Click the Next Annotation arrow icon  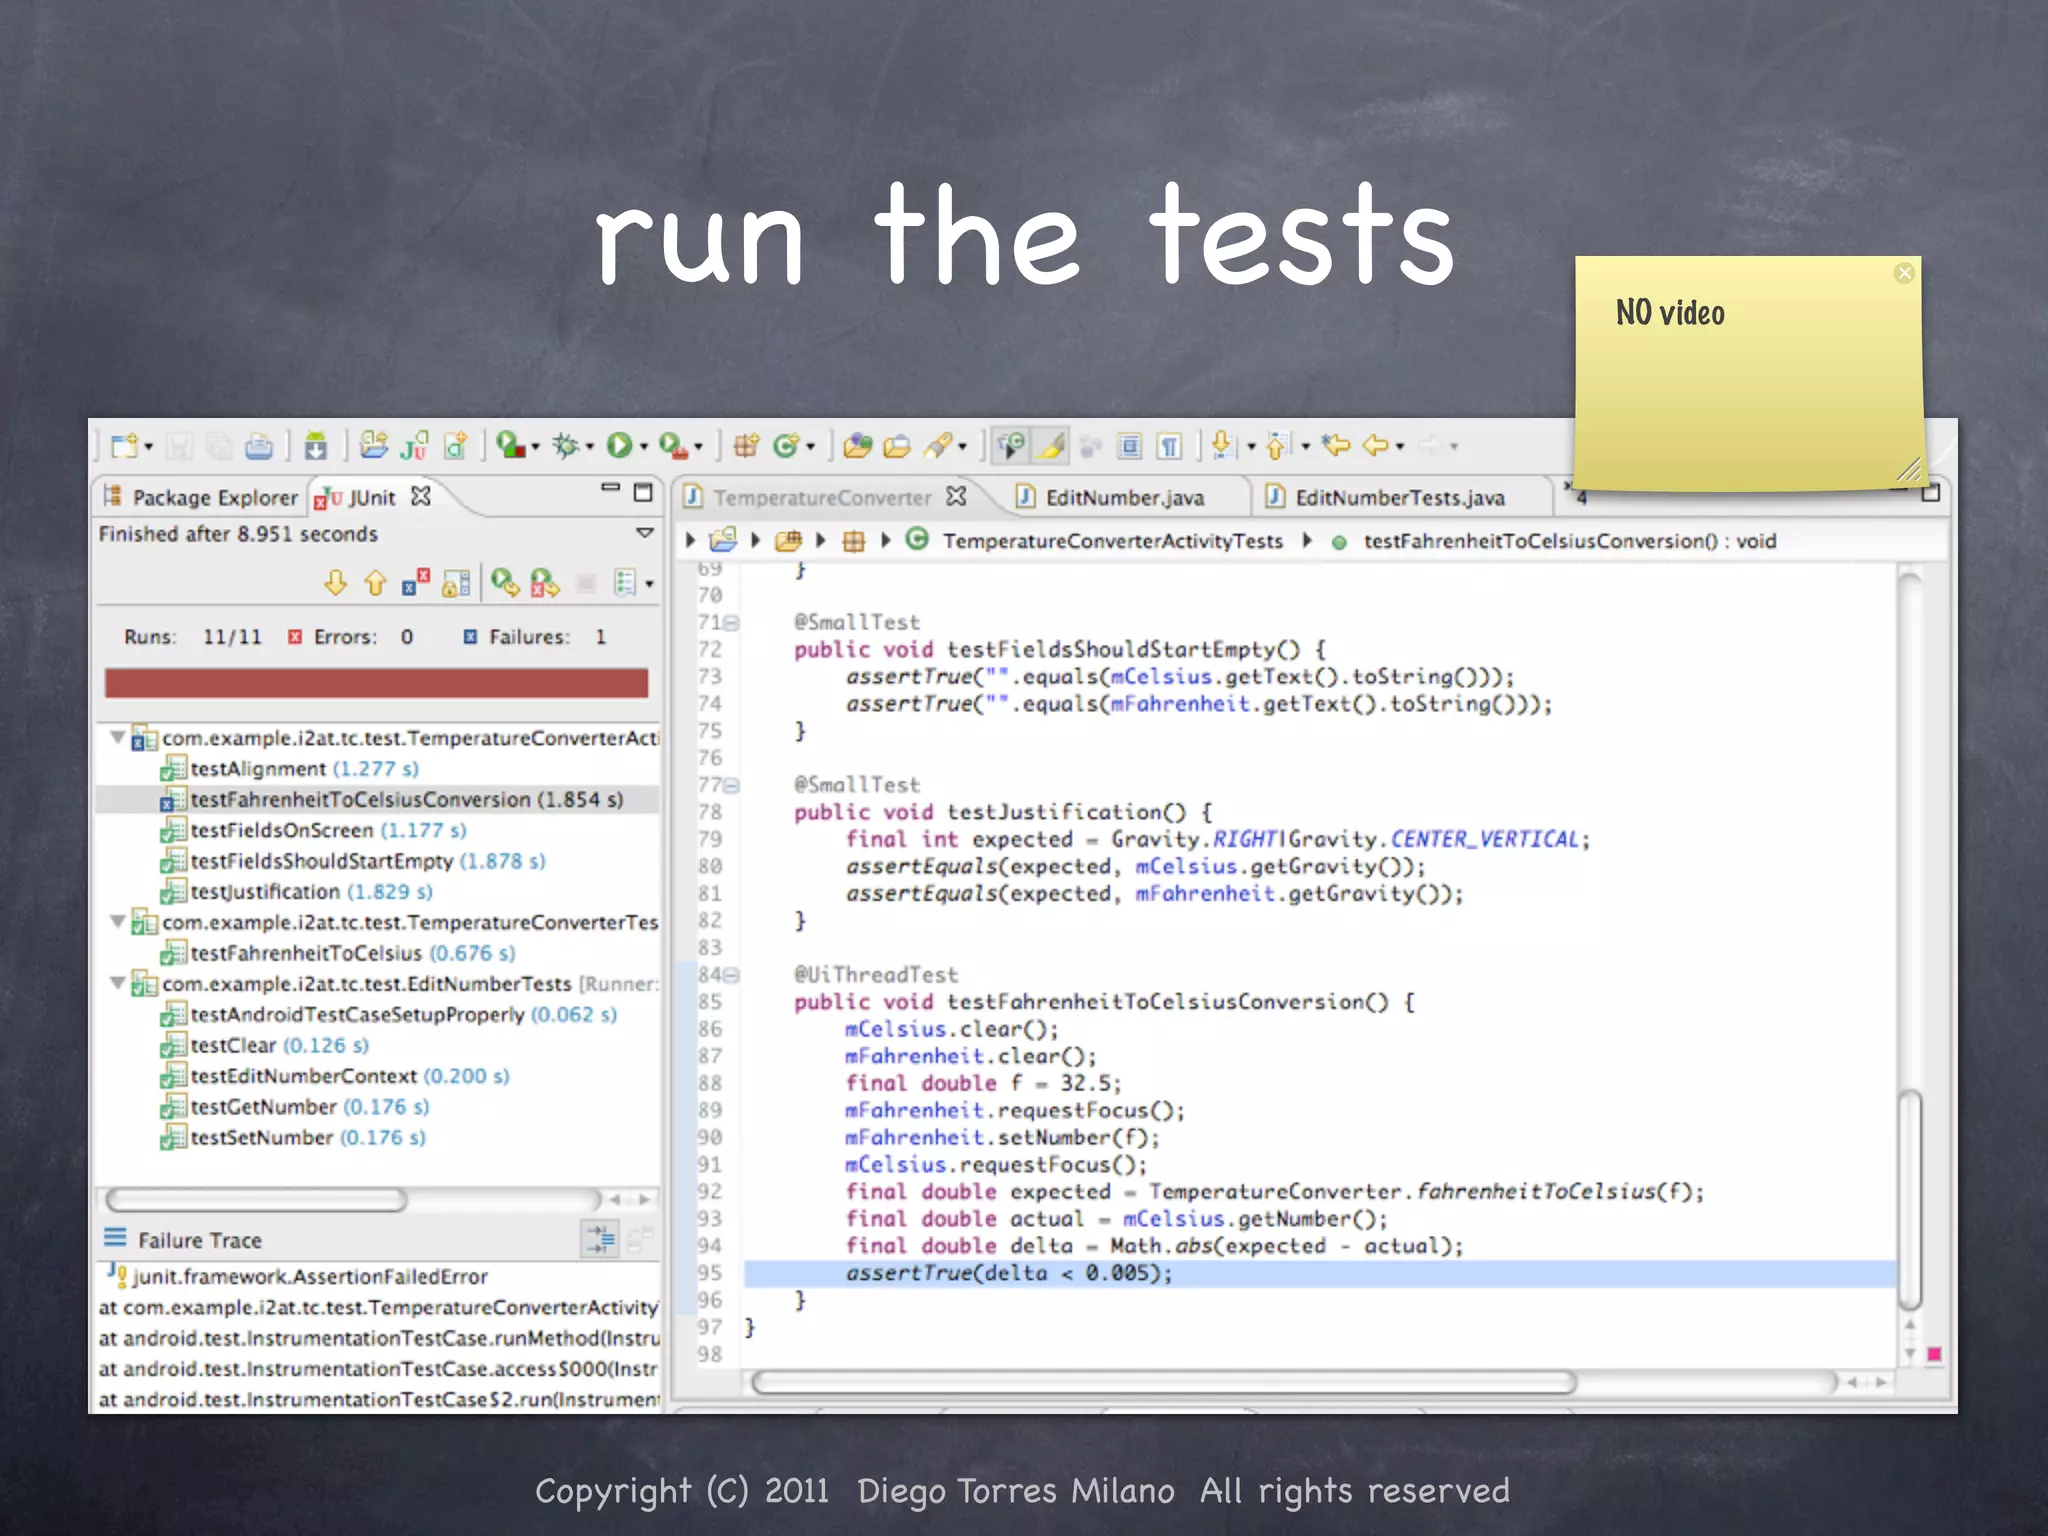pyautogui.click(x=1222, y=446)
